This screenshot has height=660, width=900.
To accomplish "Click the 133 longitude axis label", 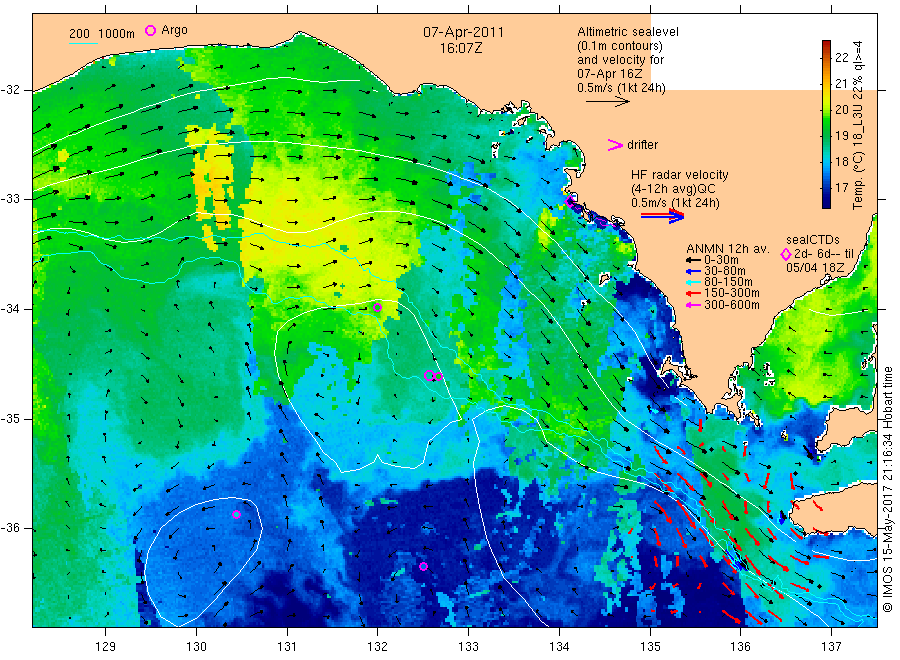I will tap(468, 647).
